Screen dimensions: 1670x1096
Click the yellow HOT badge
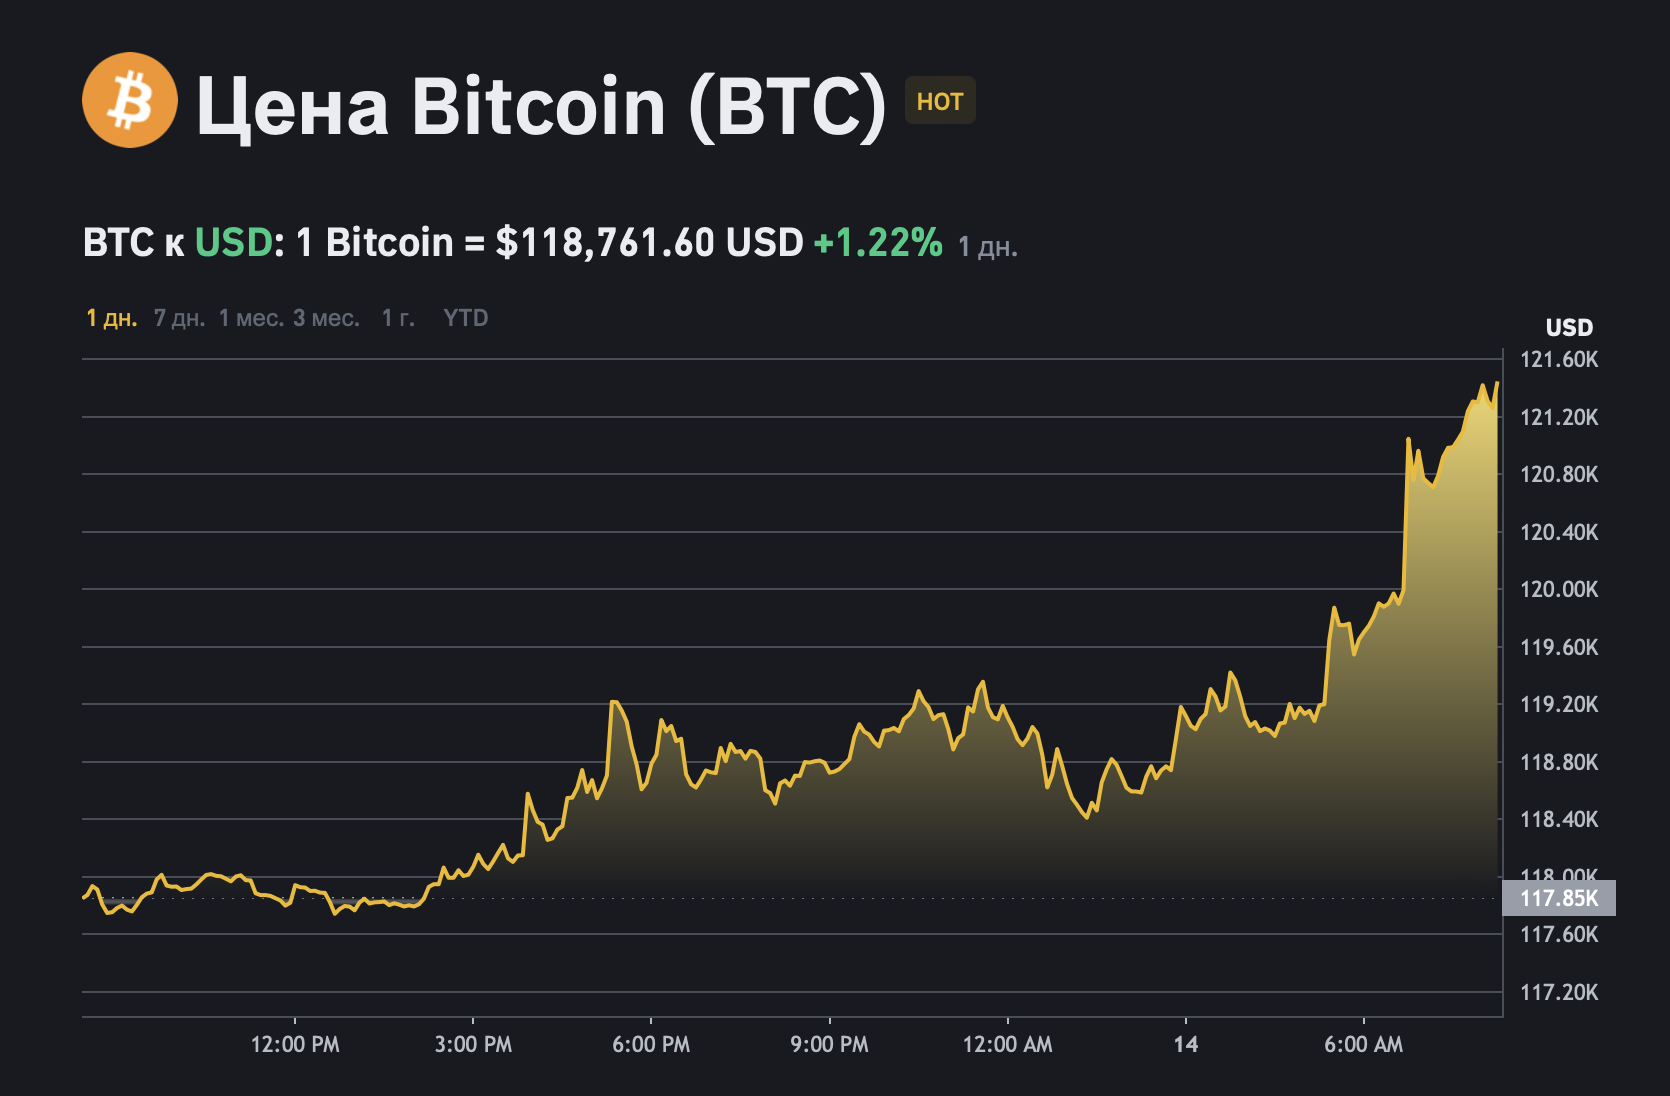click(939, 101)
